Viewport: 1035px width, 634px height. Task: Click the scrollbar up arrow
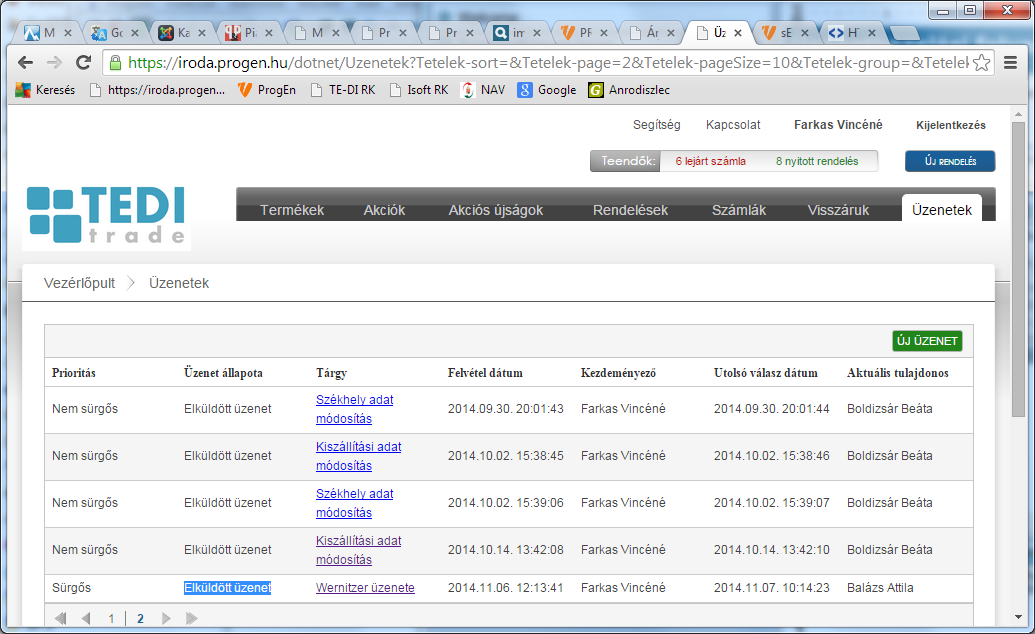coord(1018,114)
